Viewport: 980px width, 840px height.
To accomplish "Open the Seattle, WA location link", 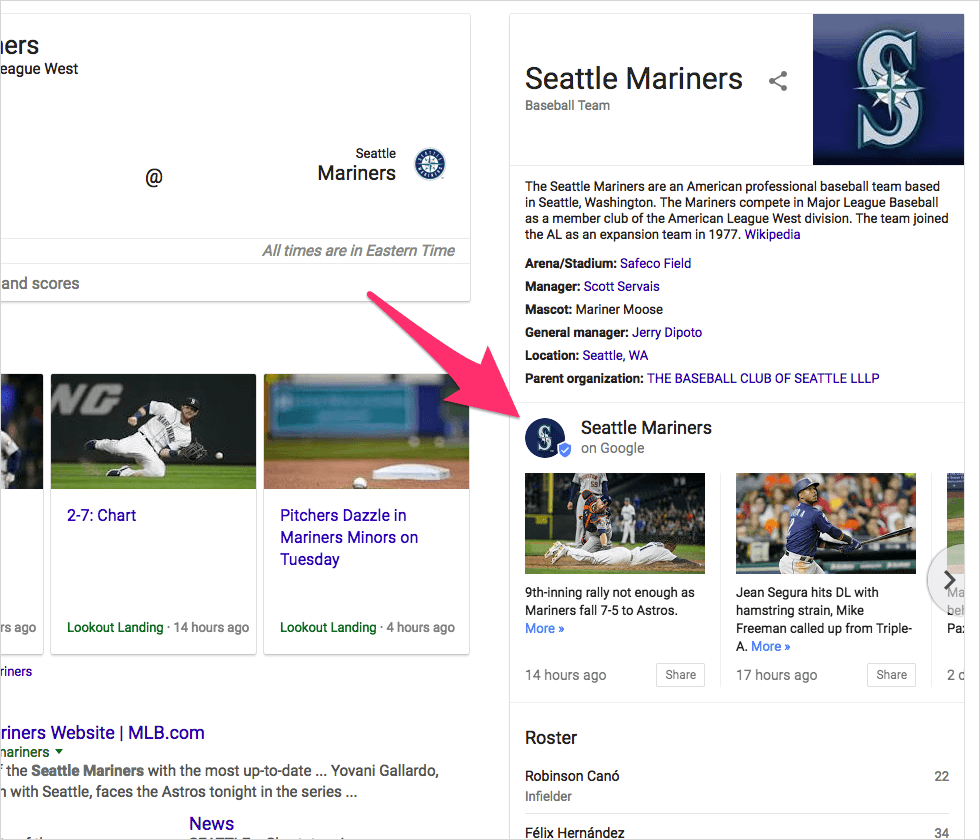I will point(615,356).
